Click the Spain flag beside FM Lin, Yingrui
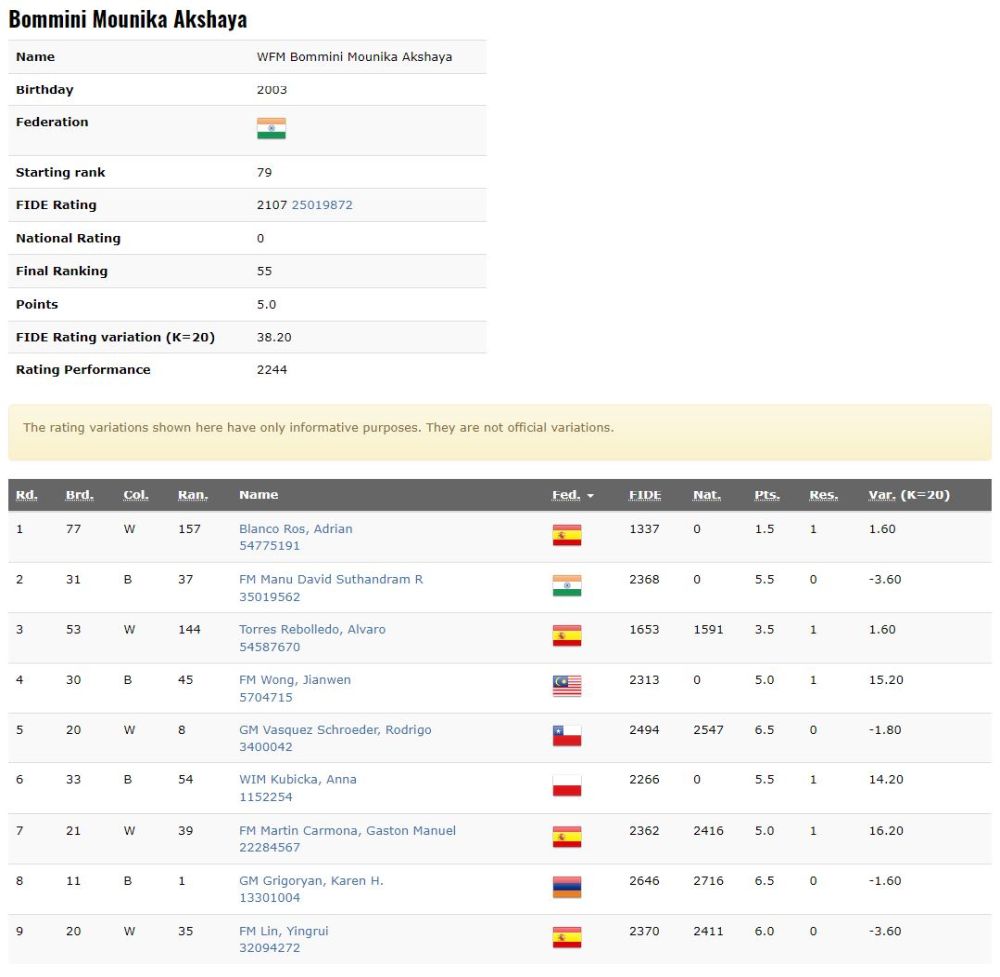Screen dimensions: 1000x977 click(x=567, y=937)
